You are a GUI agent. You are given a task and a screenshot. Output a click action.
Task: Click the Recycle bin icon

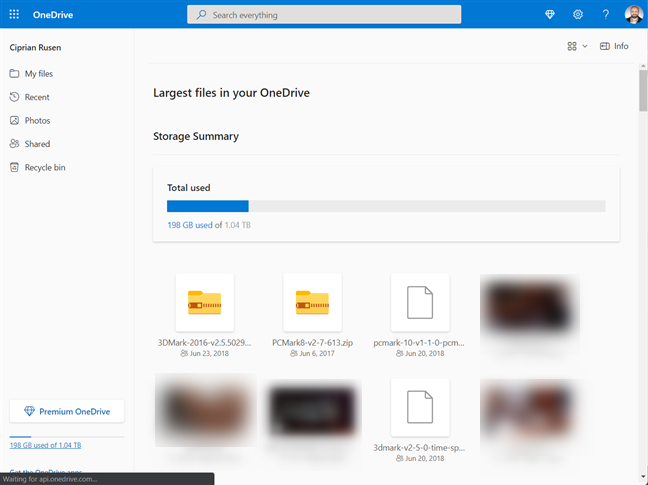(x=14, y=167)
